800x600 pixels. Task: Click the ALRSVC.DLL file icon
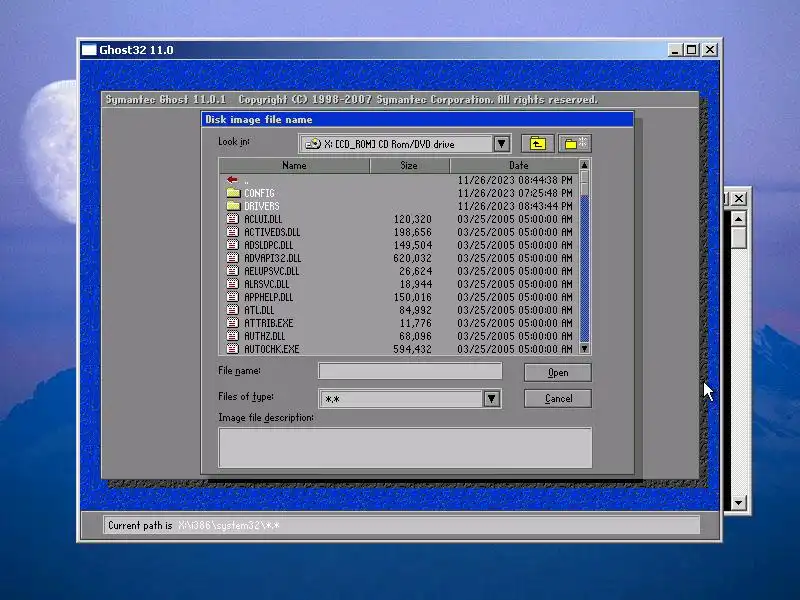pos(233,284)
